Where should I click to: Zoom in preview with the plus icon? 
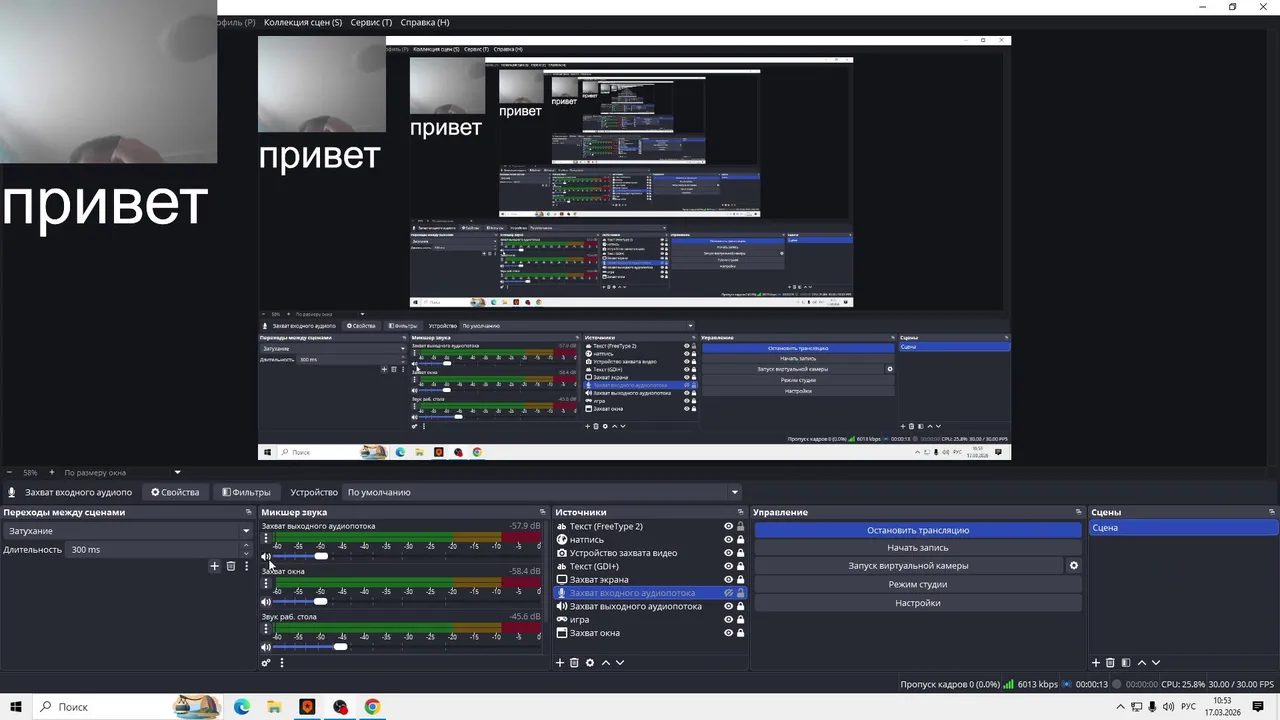(x=52, y=472)
